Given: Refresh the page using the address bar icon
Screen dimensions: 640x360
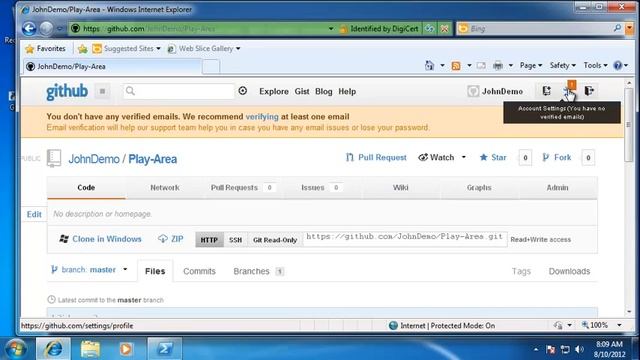Looking at the screenshot, I should click(430, 29).
